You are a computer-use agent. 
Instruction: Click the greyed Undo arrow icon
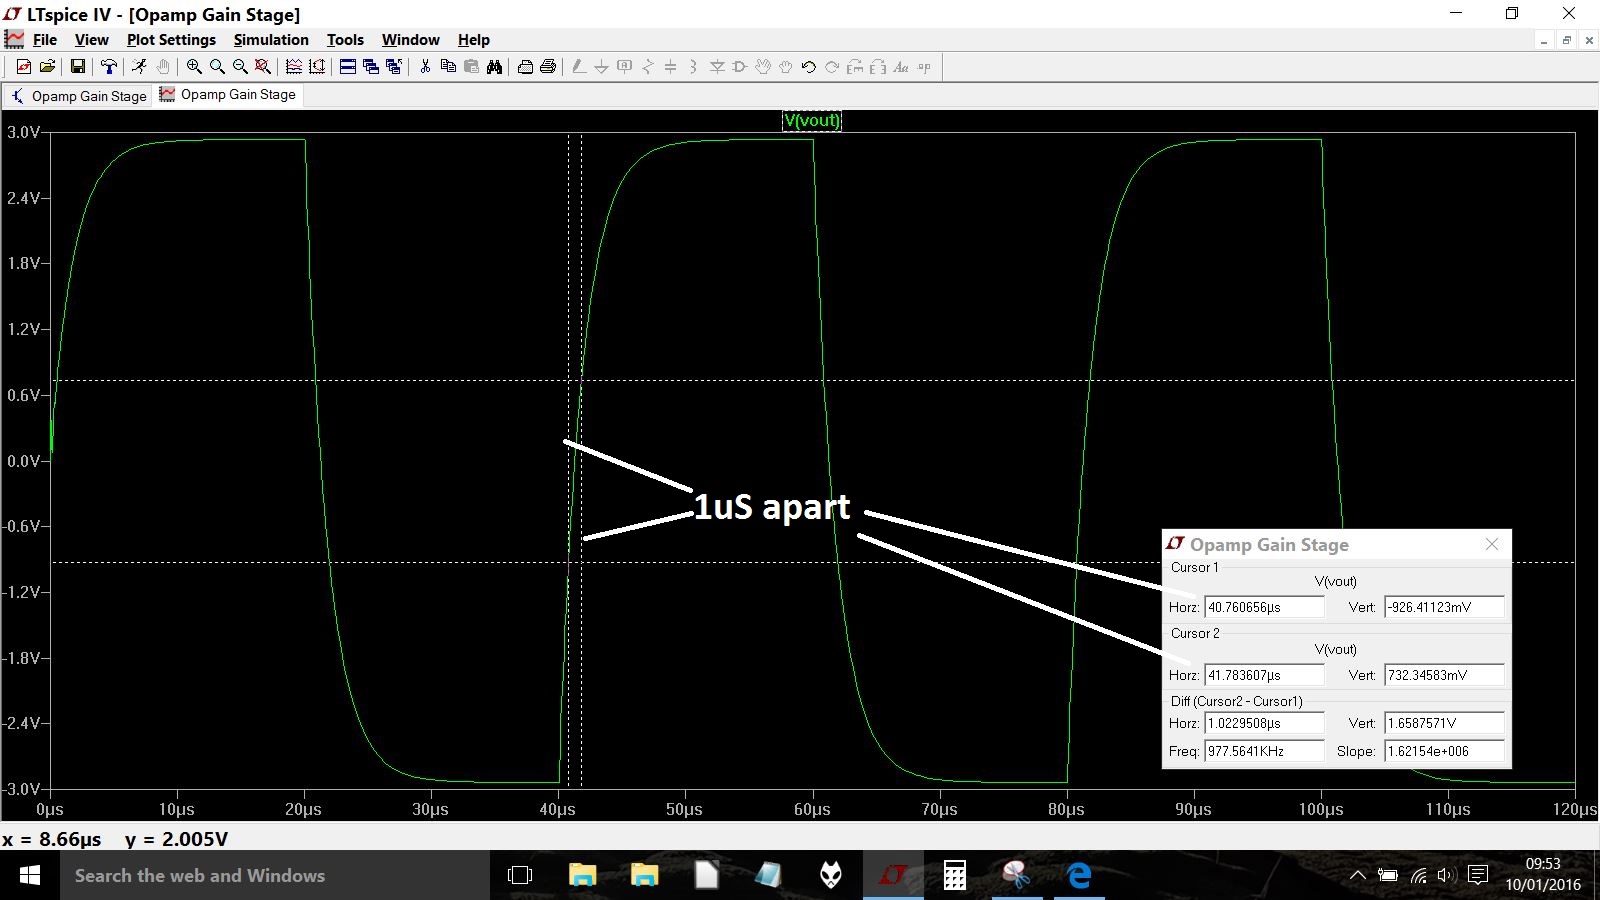click(809, 67)
